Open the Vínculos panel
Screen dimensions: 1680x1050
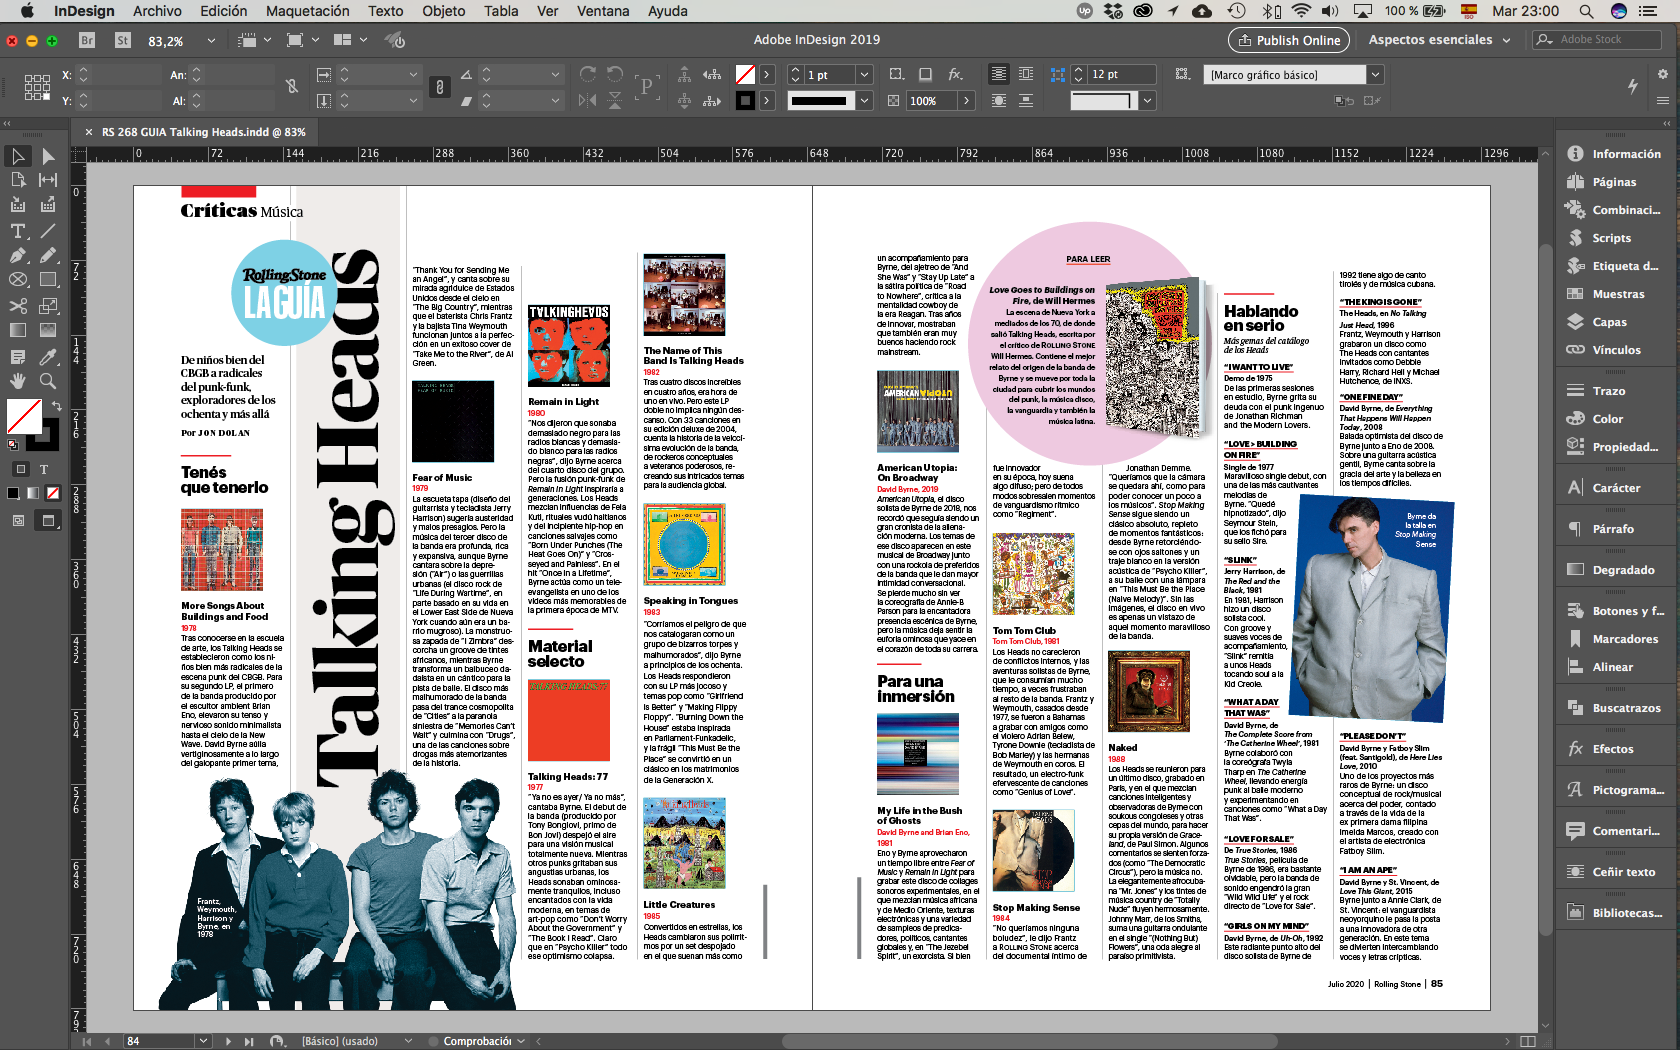[x=1616, y=350]
